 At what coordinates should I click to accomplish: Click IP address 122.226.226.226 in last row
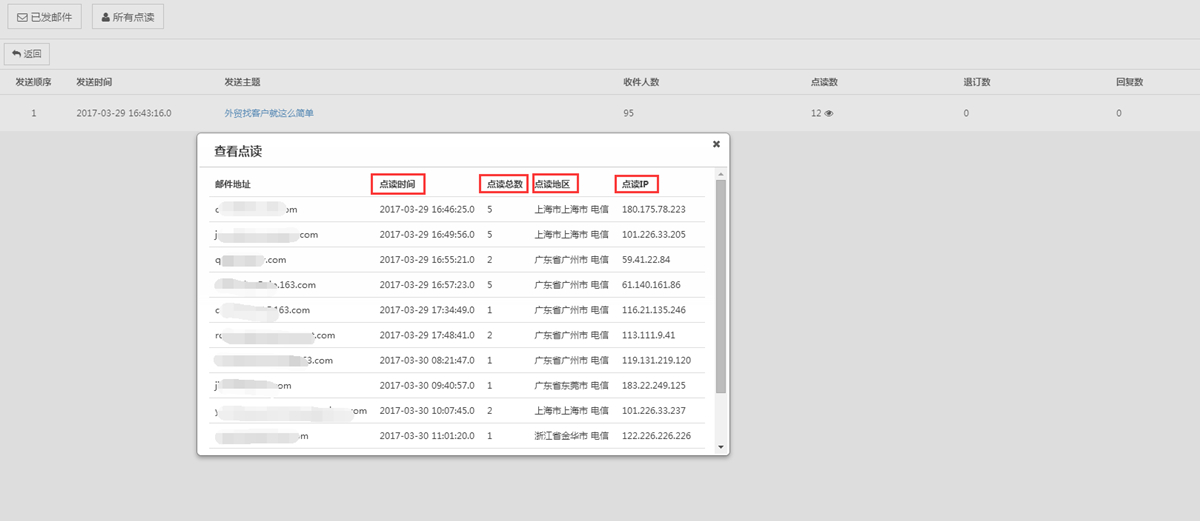[x=656, y=436]
